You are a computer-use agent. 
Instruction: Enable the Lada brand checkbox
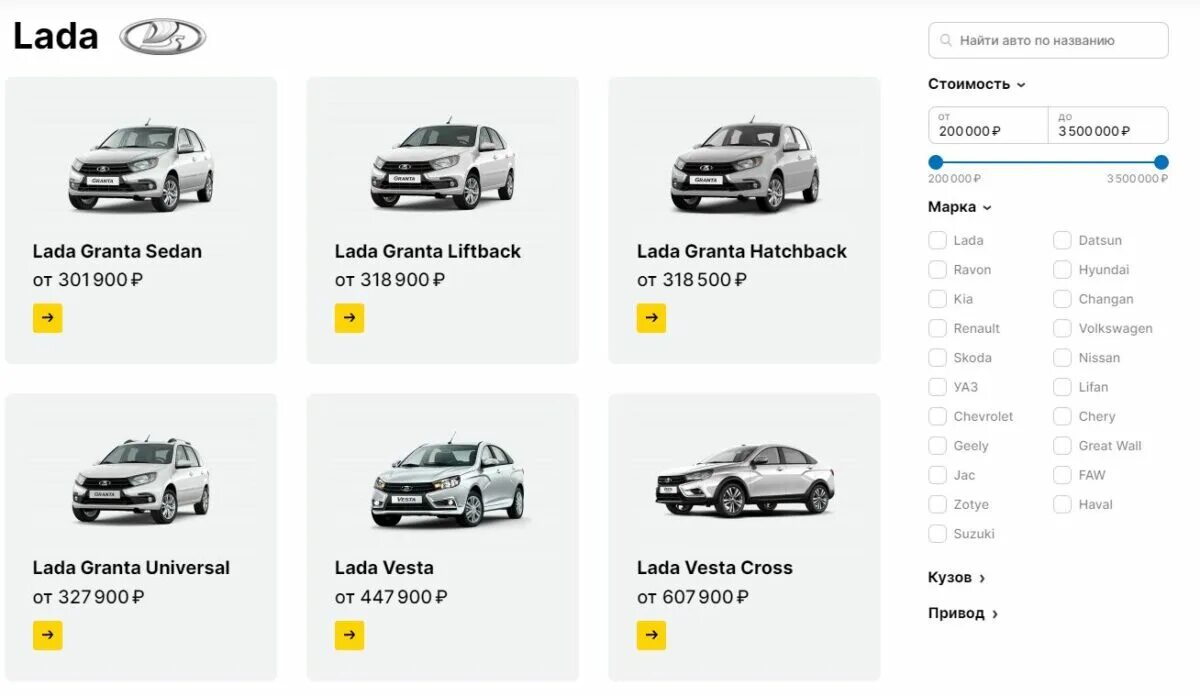click(x=938, y=240)
